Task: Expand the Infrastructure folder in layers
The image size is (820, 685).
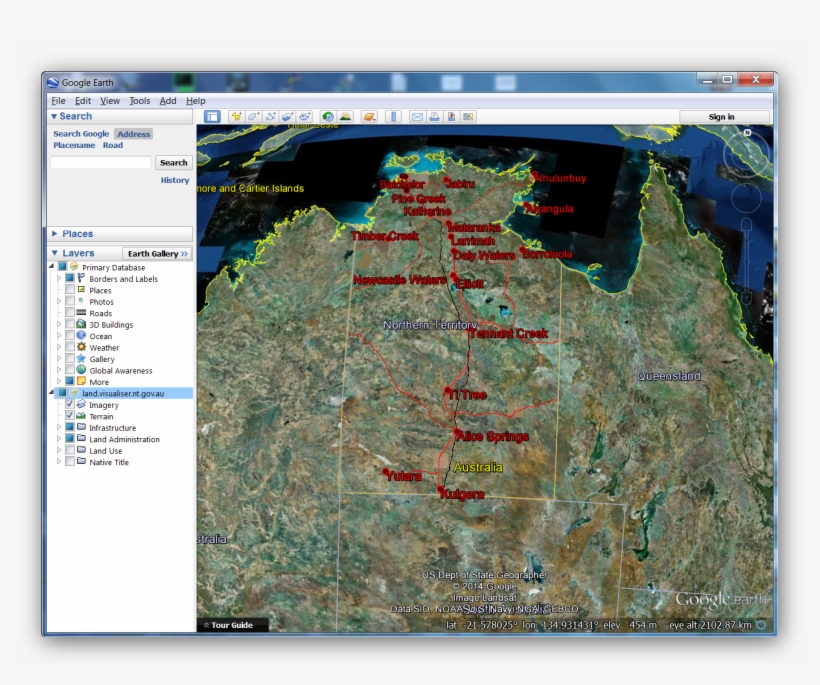Action: pos(58,428)
